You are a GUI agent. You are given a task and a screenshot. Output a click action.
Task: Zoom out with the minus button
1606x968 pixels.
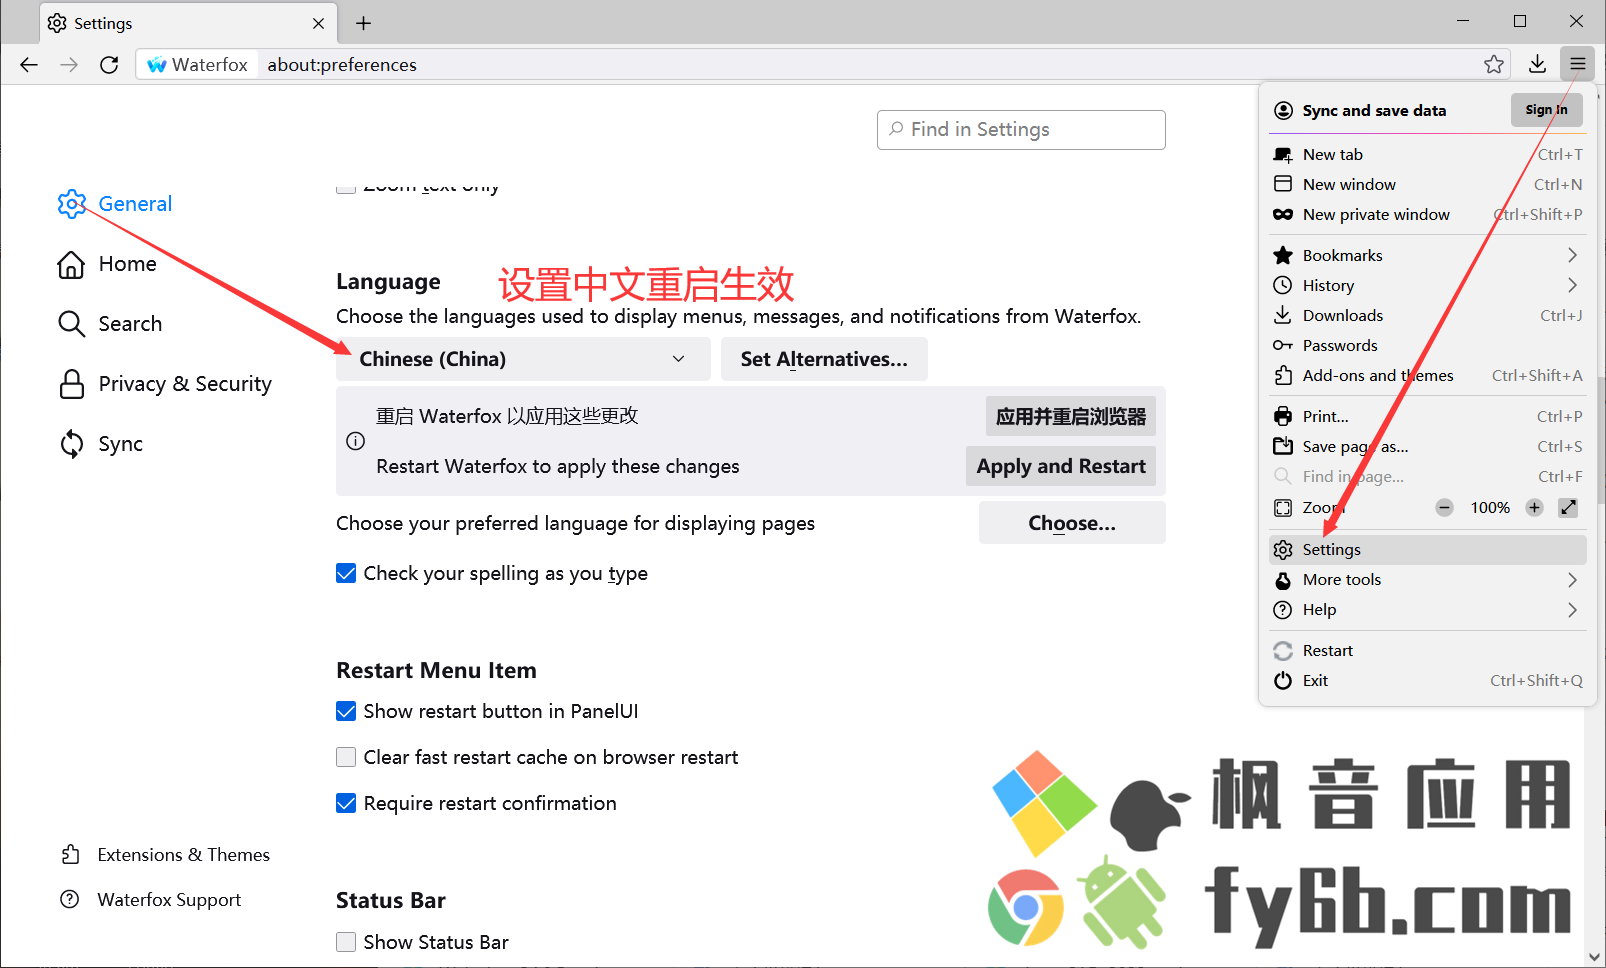pos(1444,508)
